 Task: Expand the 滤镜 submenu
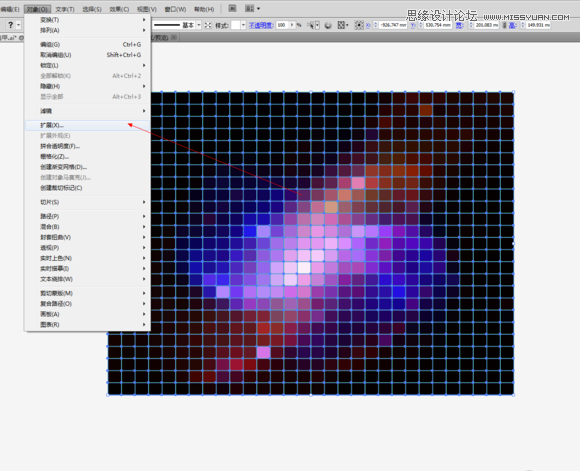(87, 111)
